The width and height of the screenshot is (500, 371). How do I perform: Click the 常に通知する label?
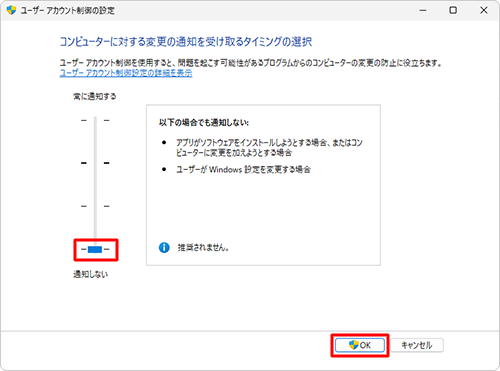(x=95, y=97)
